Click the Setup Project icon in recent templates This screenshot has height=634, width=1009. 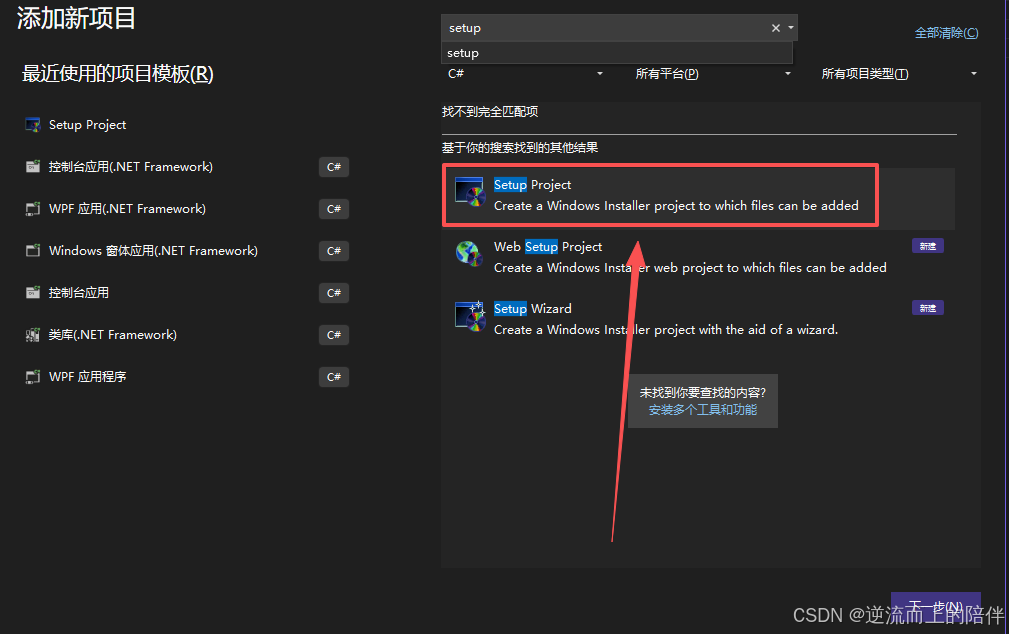click(x=33, y=125)
